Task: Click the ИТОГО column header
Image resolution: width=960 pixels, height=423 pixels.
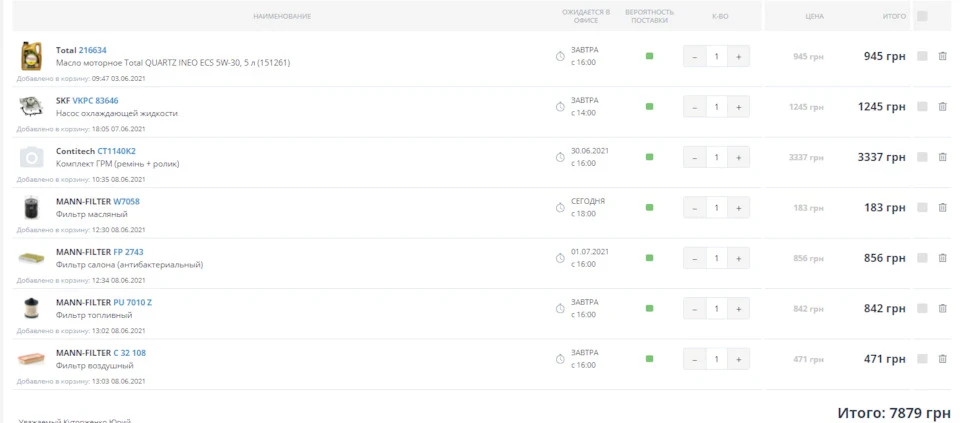Action: 894,17
